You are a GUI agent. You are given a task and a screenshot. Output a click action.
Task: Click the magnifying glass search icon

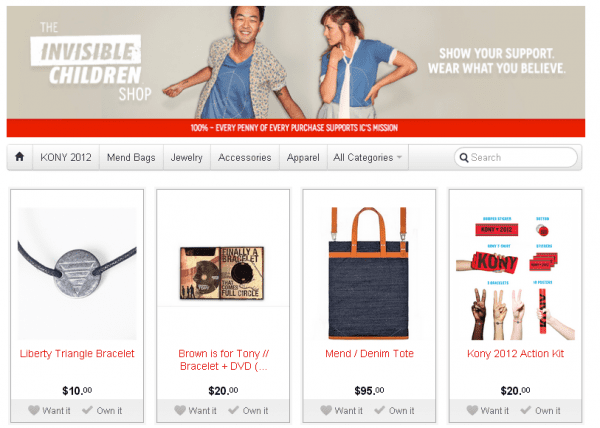coord(464,158)
